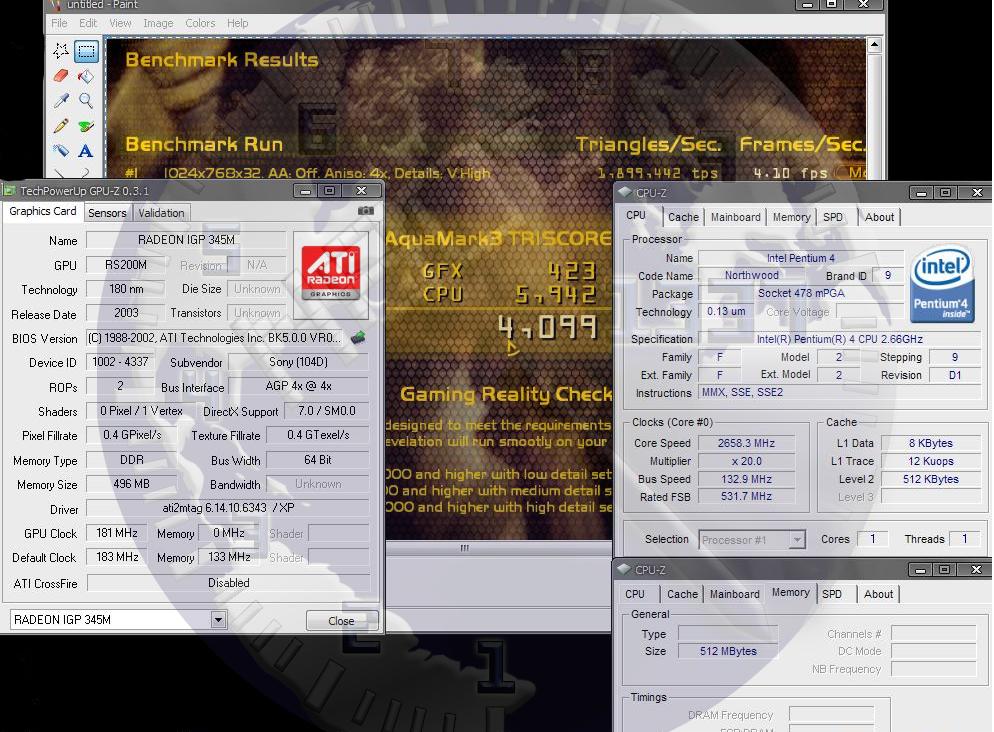This screenshot has height=732, width=994.
Task: Choose the Pencil tool in Paint
Action: 61,126
